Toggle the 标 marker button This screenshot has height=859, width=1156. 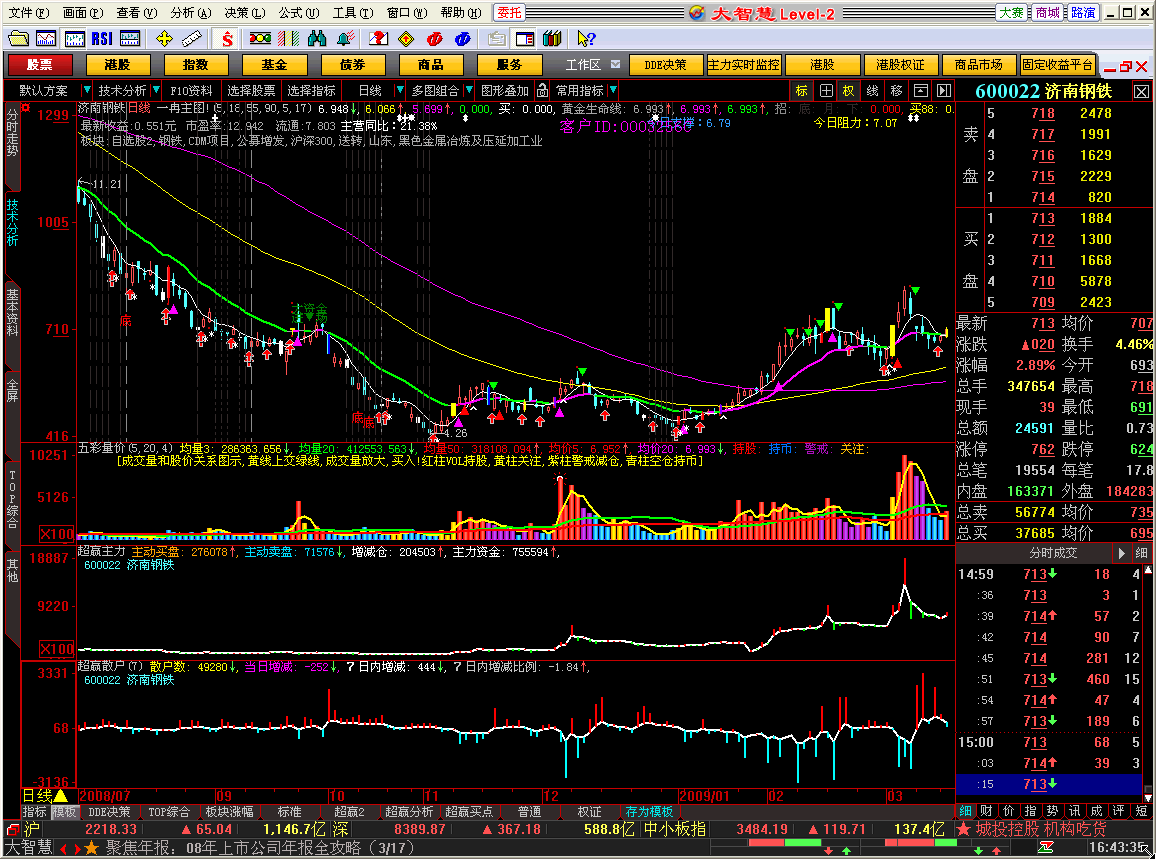pyautogui.click(x=801, y=91)
